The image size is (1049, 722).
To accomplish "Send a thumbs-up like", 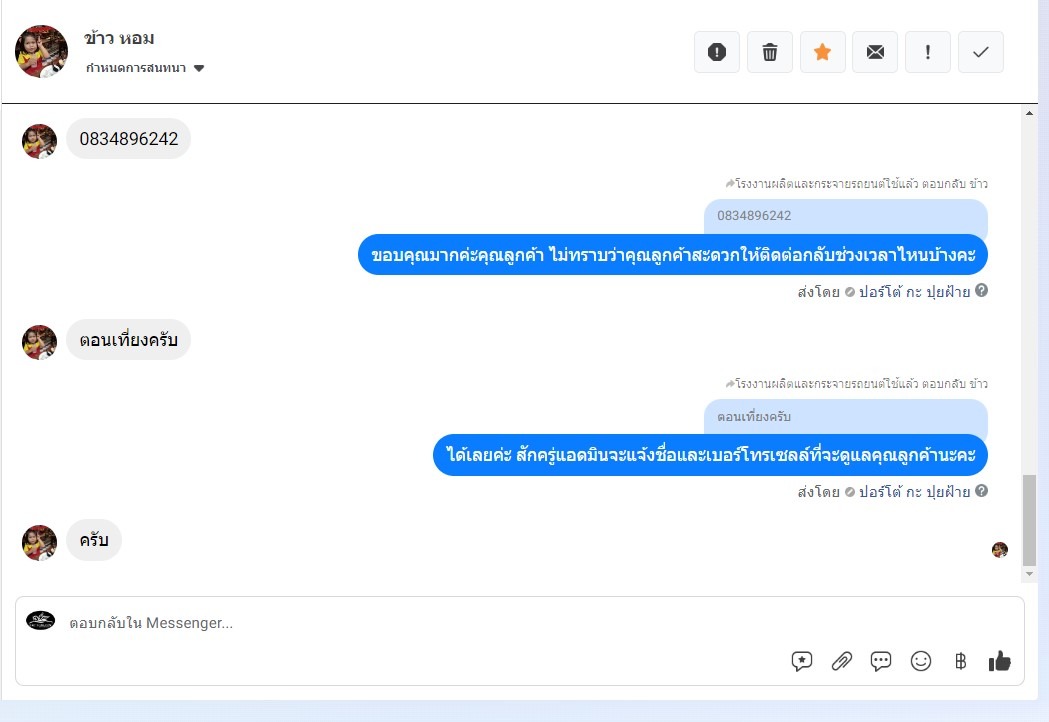I will click(x=999, y=660).
